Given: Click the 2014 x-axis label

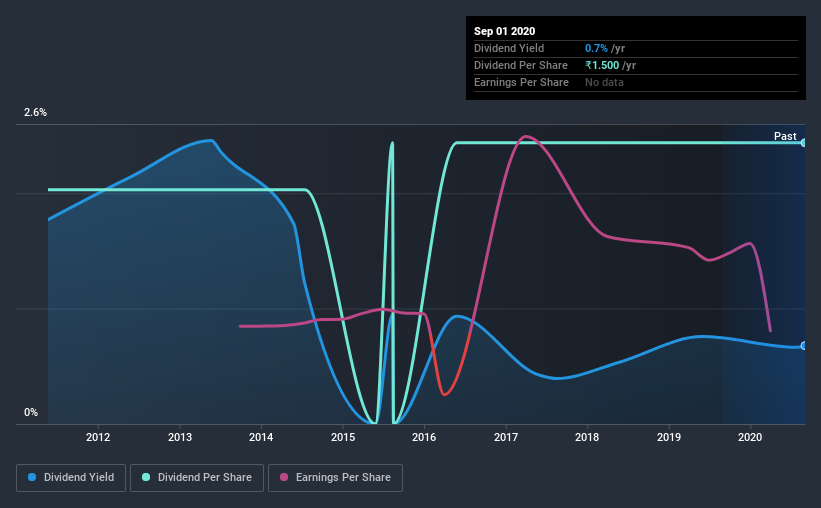Looking at the screenshot, I should (x=261, y=437).
